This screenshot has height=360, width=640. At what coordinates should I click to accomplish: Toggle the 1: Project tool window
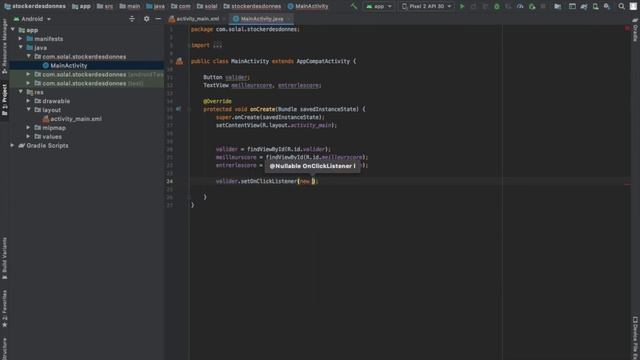[4, 100]
